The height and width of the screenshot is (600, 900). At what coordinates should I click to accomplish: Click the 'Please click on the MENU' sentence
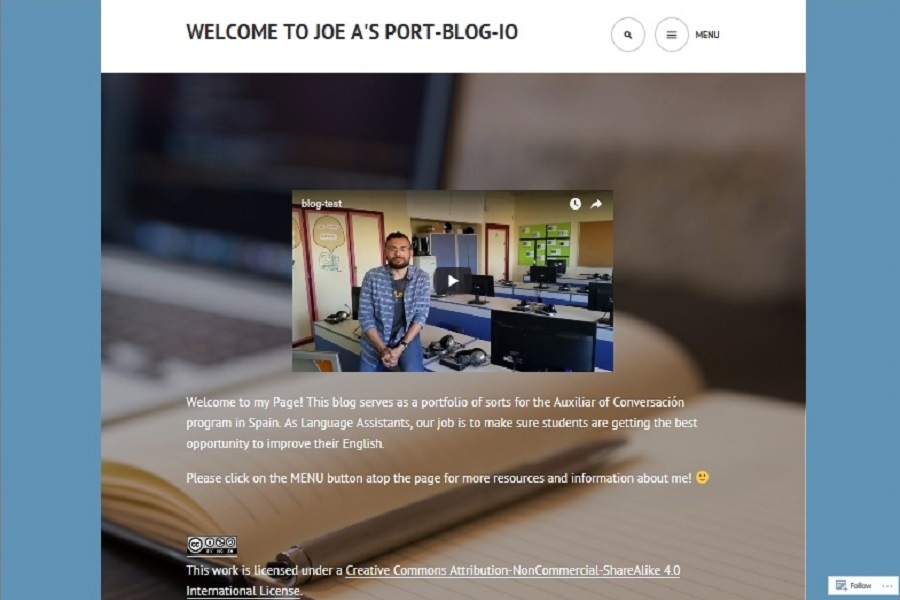439,478
